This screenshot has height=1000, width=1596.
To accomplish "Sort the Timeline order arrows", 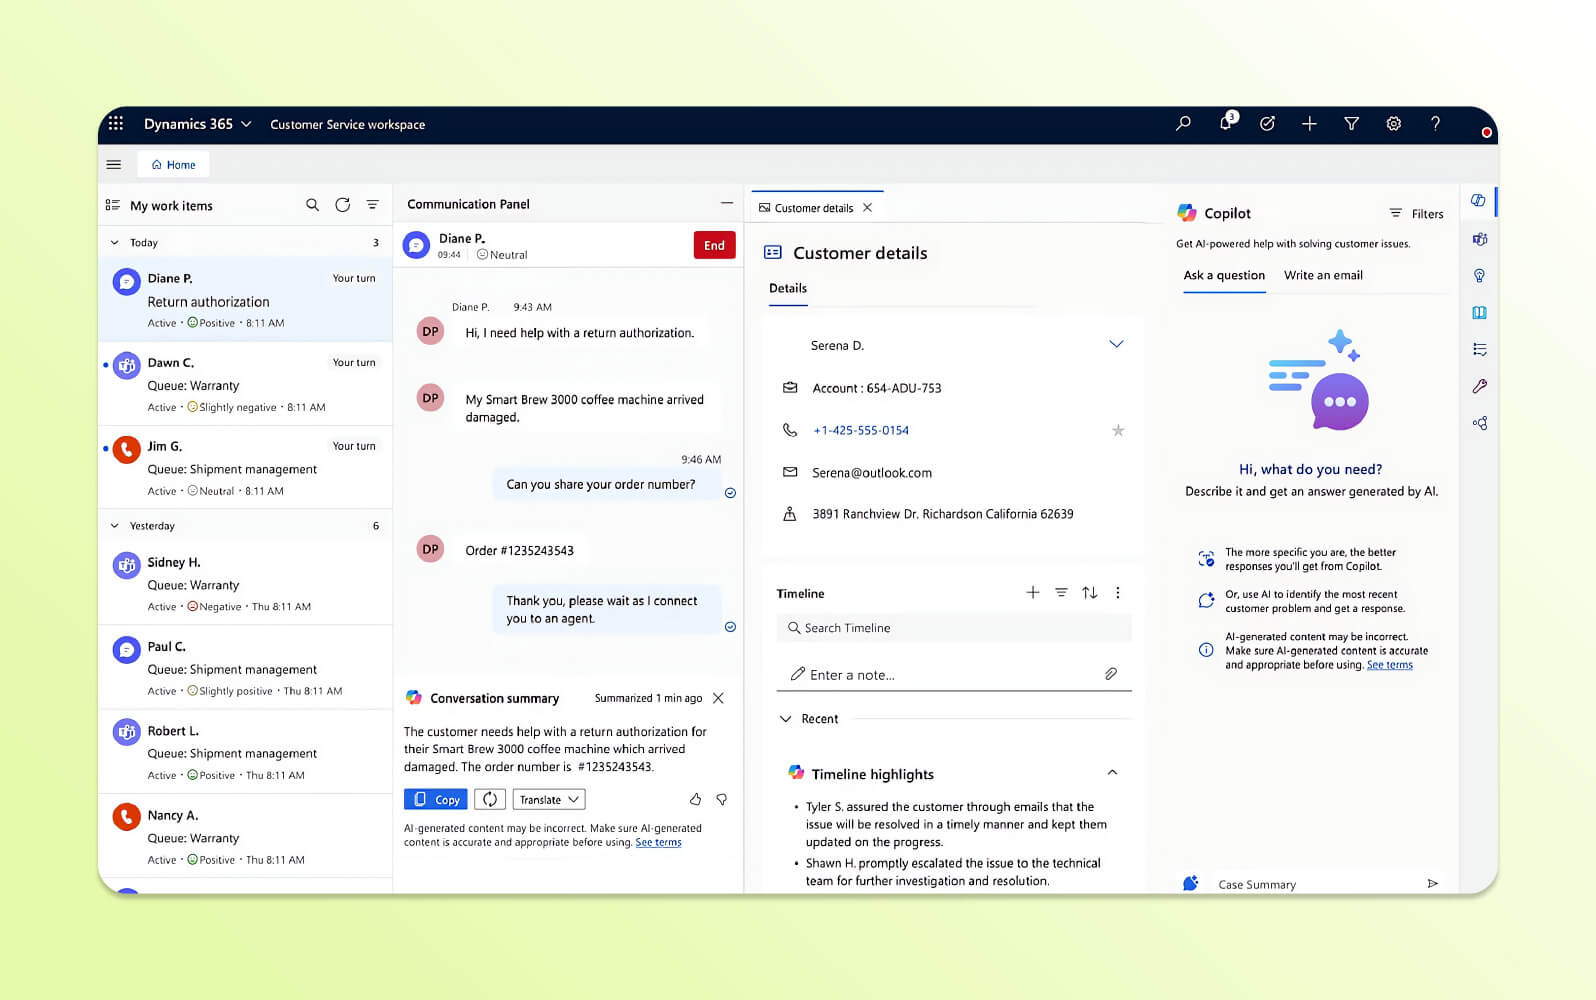I will pos(1090,593).
